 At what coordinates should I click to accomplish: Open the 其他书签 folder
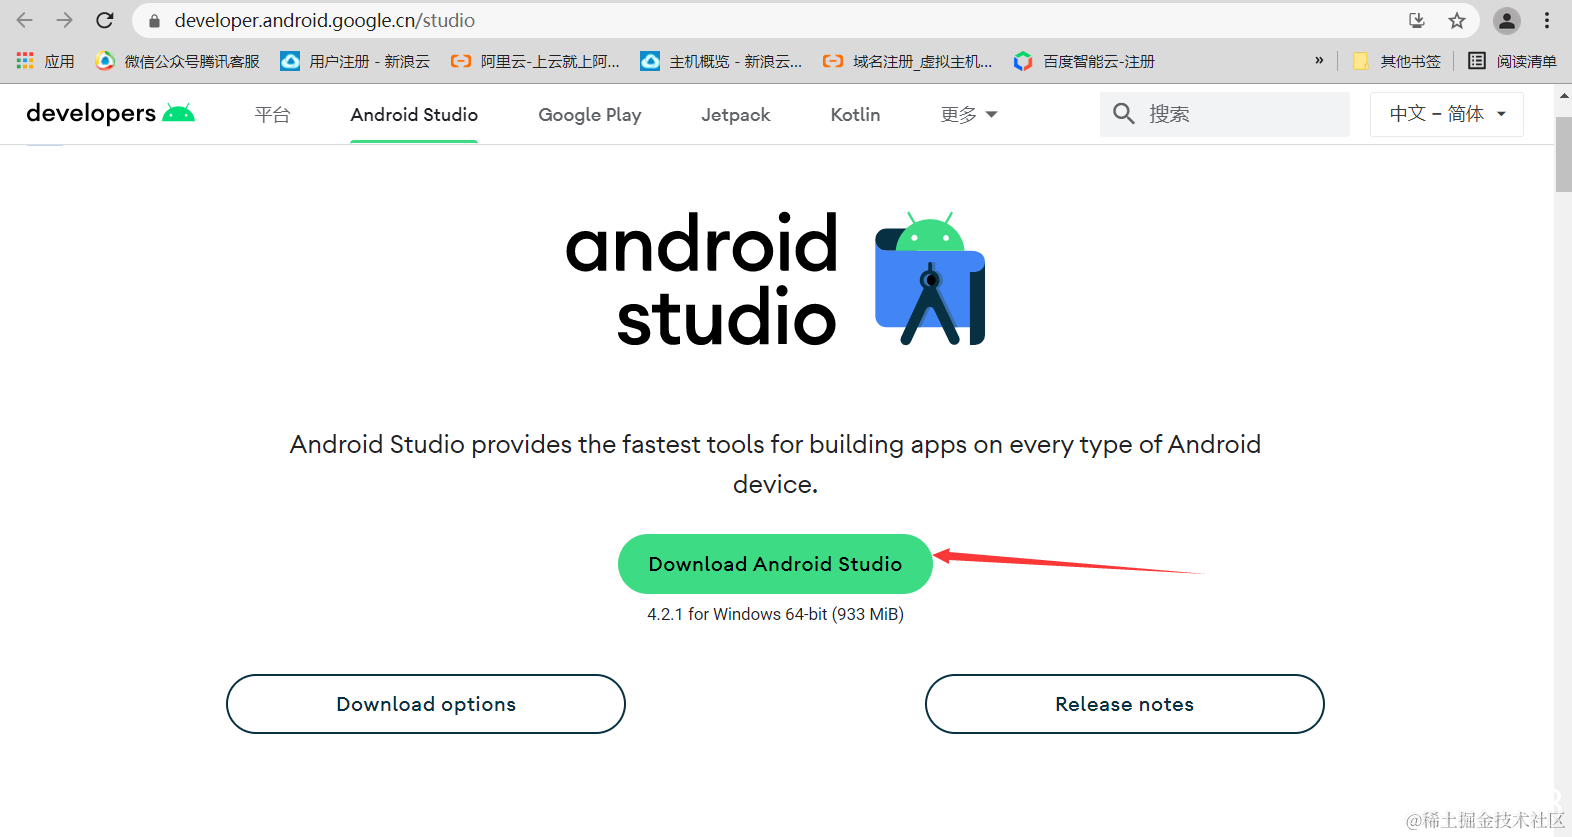point(1397,61)
